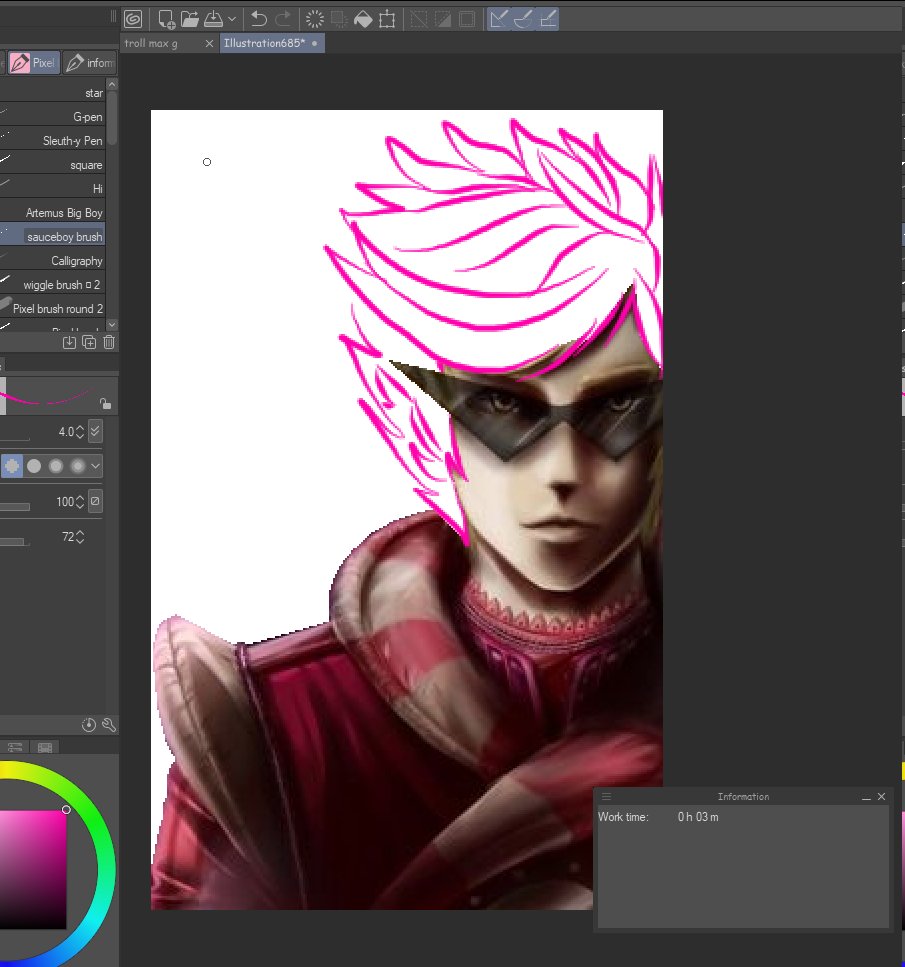
Task: Click clear outside selection icon
Action: point(339,19)
